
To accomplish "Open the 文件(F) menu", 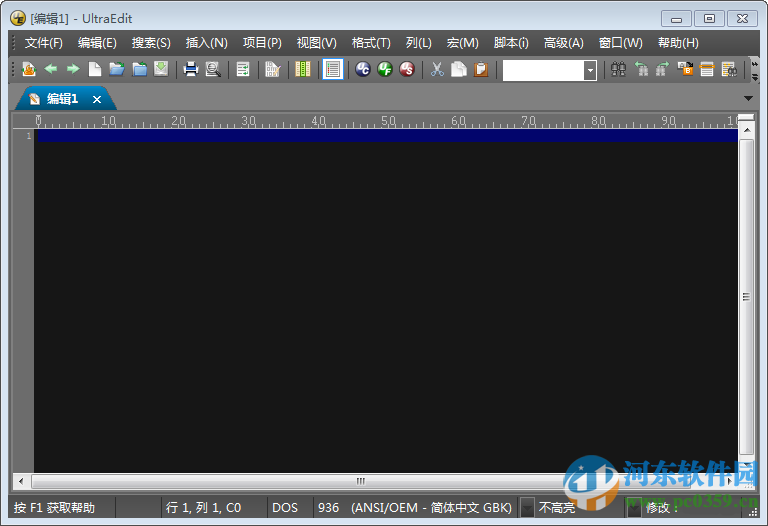I will [x=44, y=43].
